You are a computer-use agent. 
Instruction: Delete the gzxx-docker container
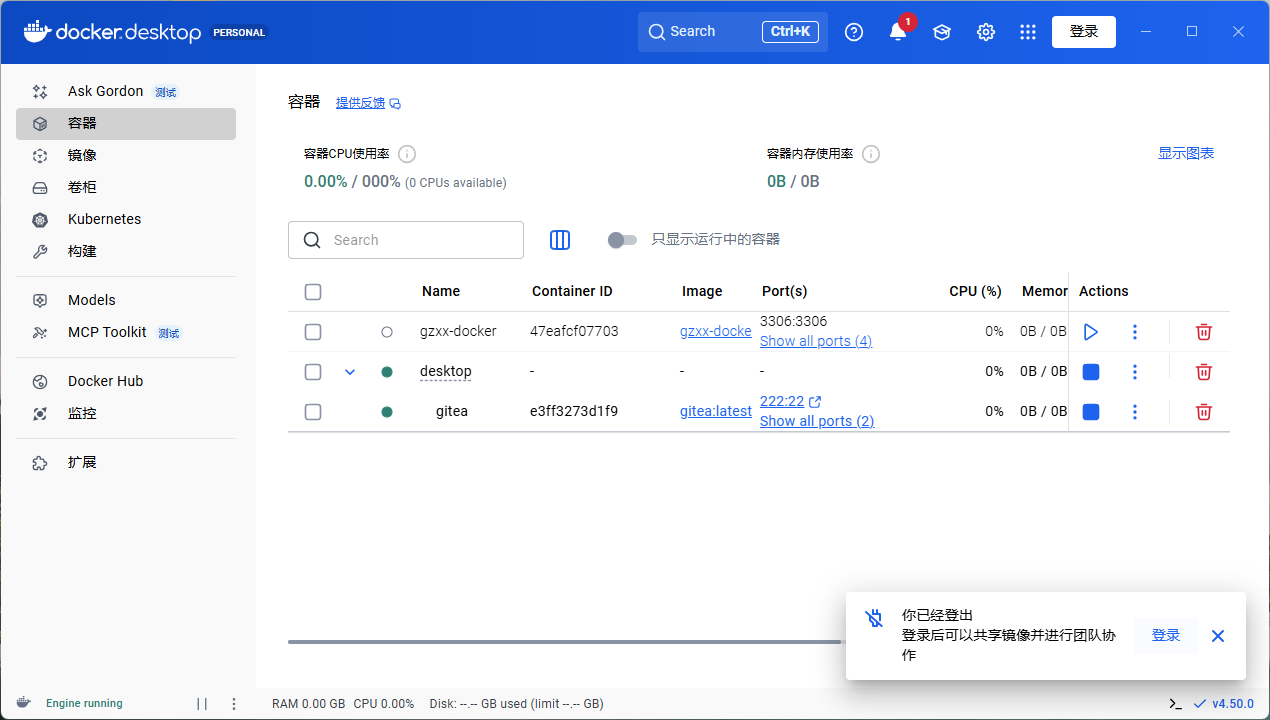coord(1204,332)
